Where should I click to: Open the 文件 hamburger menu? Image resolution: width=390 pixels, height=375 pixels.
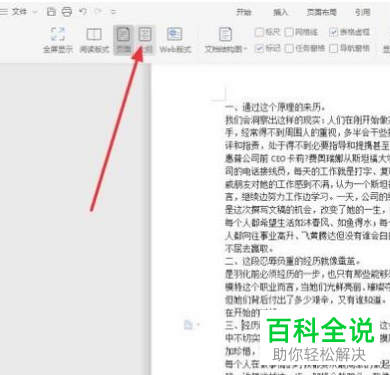click(14, 12)
